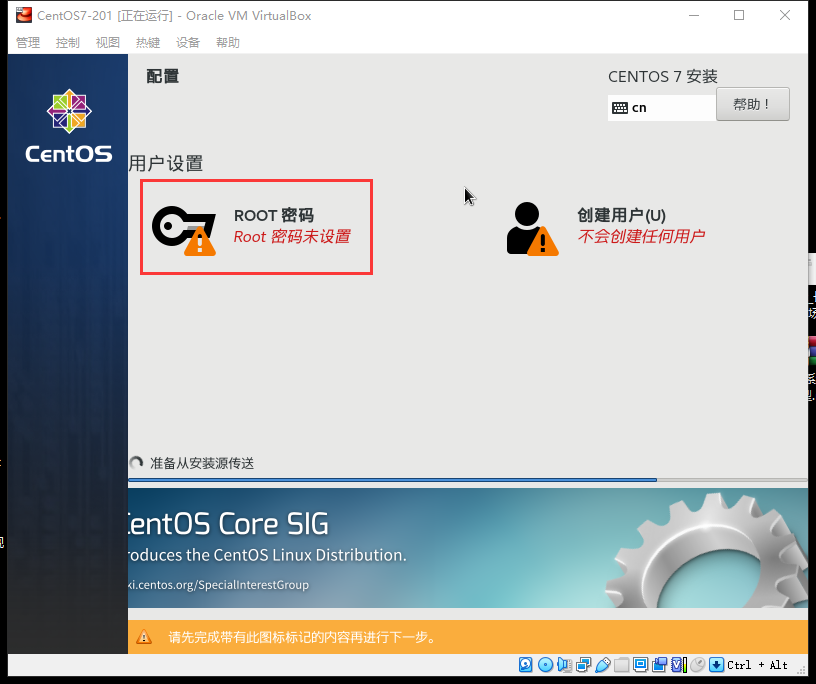
Task: Click the USB devices status icon
Action: pyautogui.click(x=603, y=665)
